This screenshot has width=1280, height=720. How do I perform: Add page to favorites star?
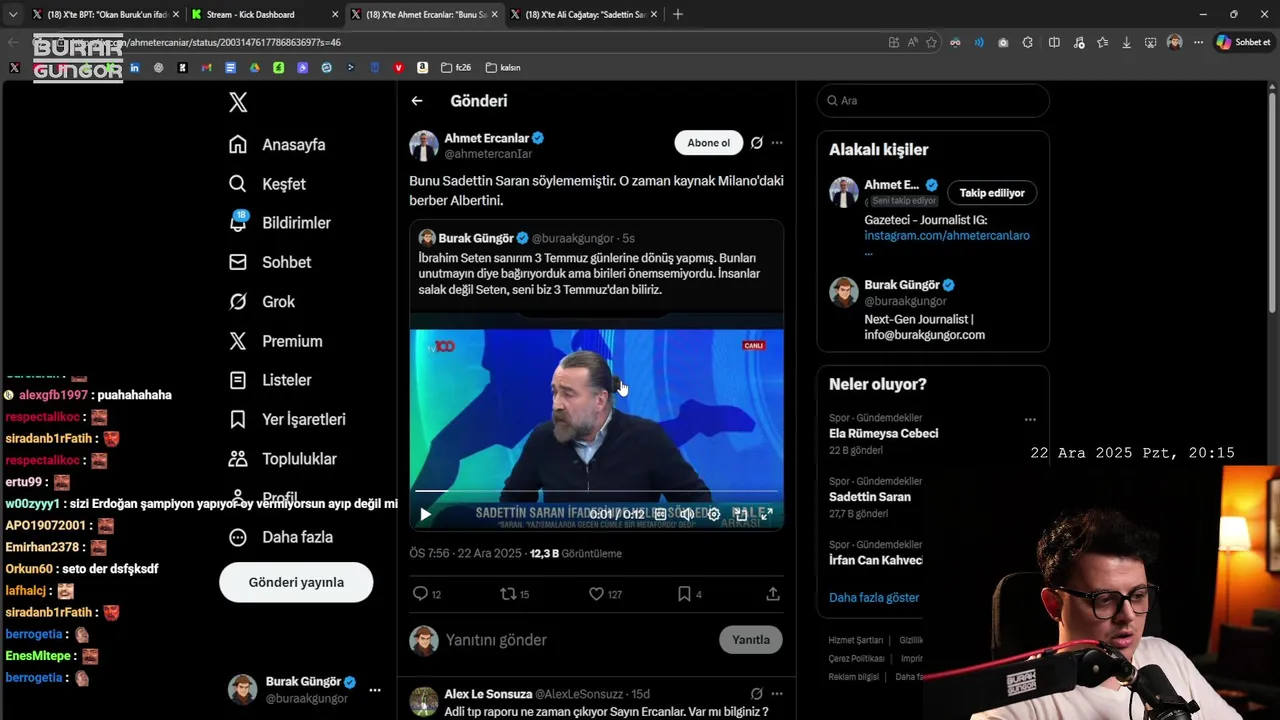[x=931, y=43]
